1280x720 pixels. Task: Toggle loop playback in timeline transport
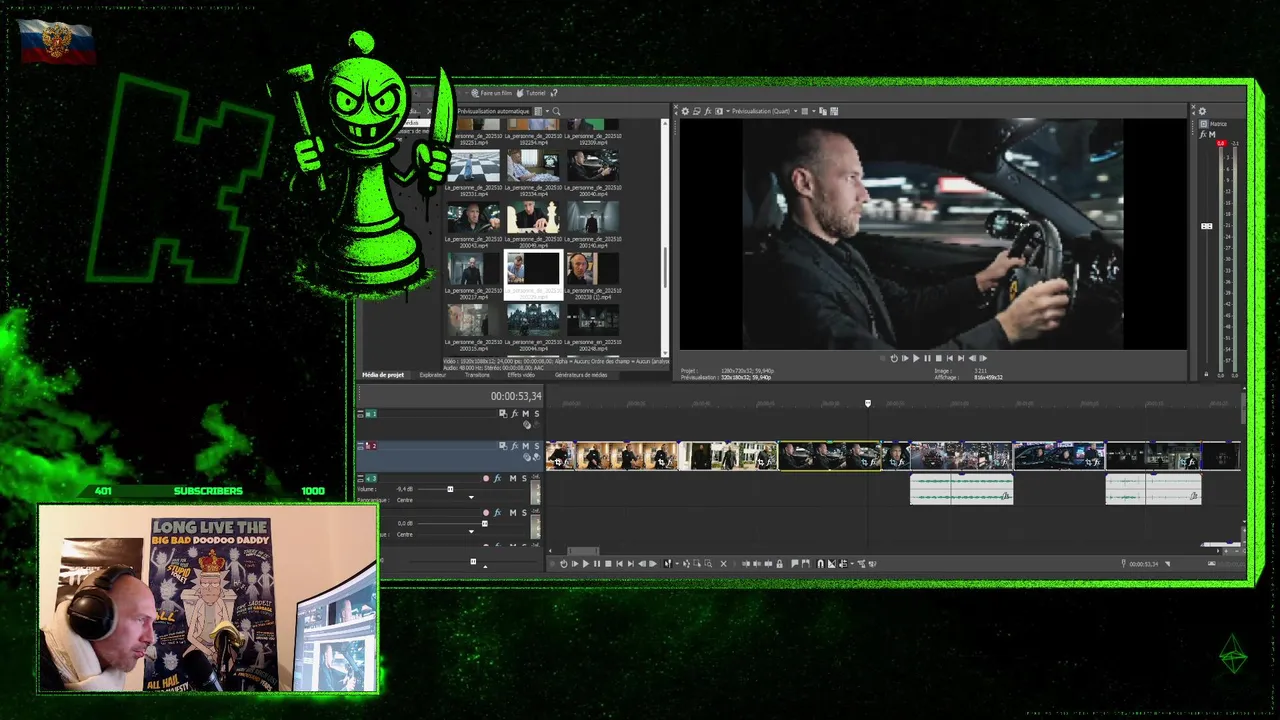coord(564,563)
